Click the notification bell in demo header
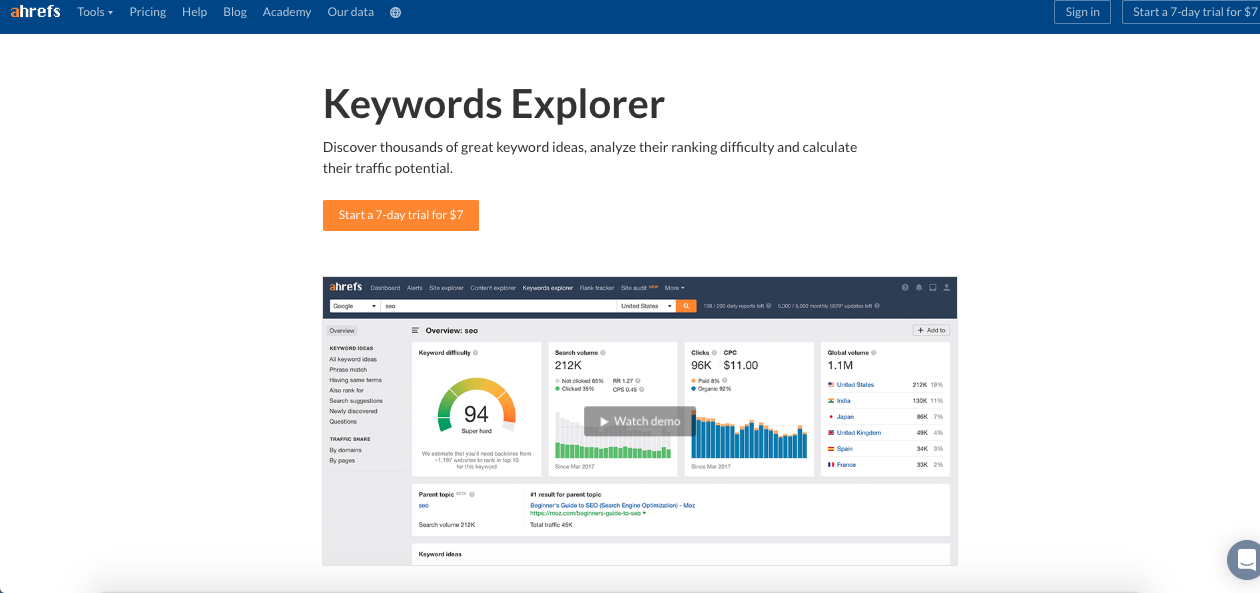1260x593 pixels. (x=918, y=288)
